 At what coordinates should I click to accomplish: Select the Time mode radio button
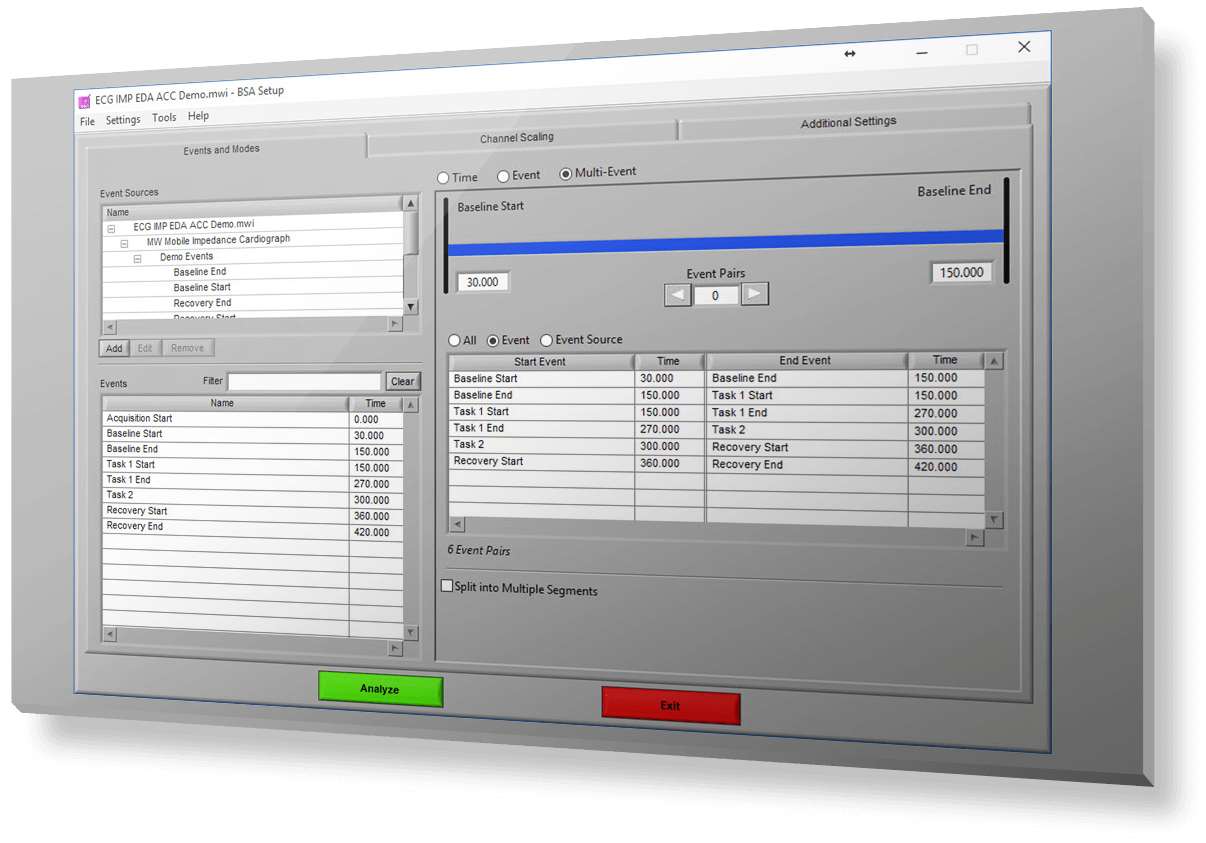pyautogui.click(x=443, y=178)
